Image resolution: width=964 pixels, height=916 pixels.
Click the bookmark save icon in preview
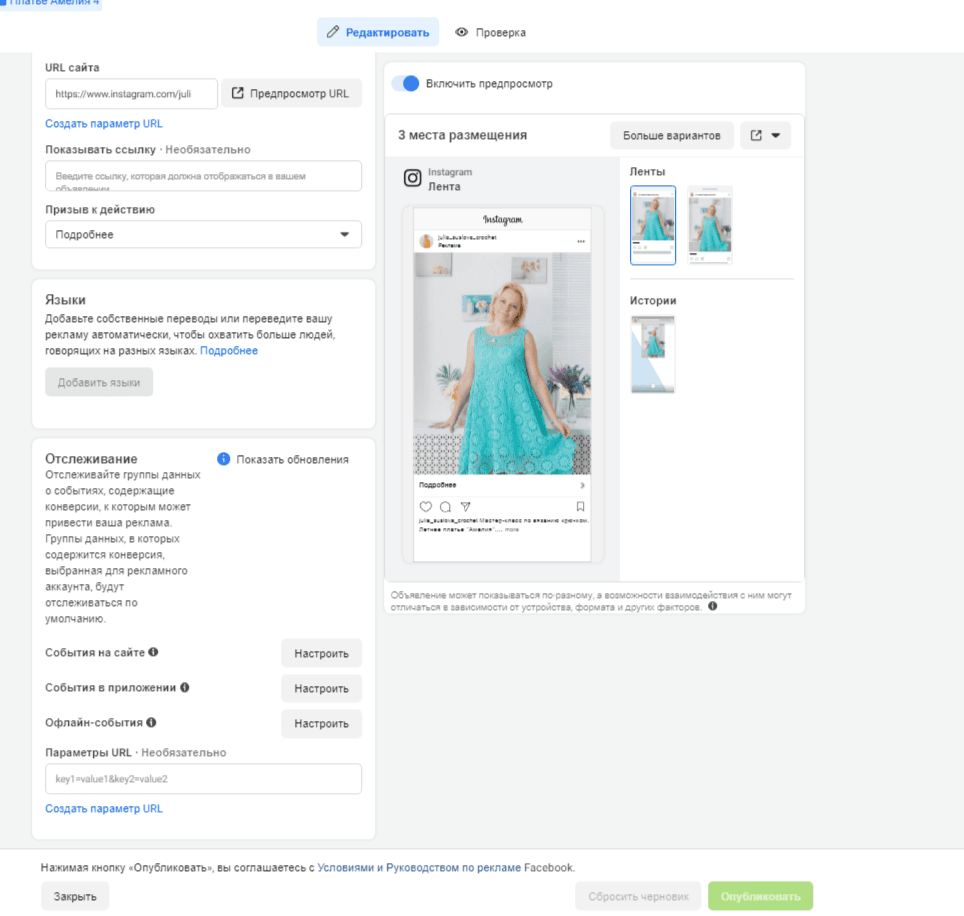tap(580, 507)
